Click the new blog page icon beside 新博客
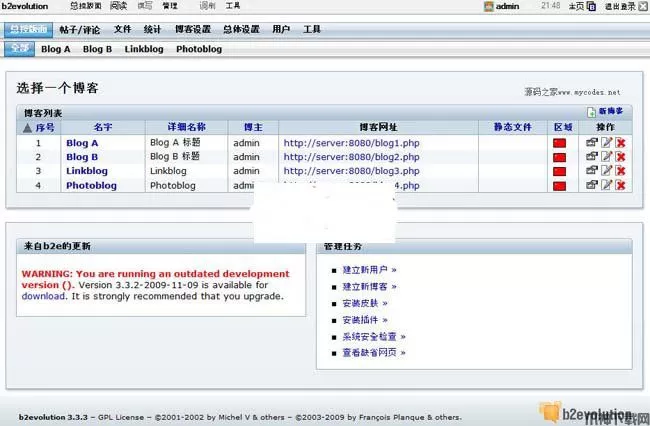 tap(591, 112)
